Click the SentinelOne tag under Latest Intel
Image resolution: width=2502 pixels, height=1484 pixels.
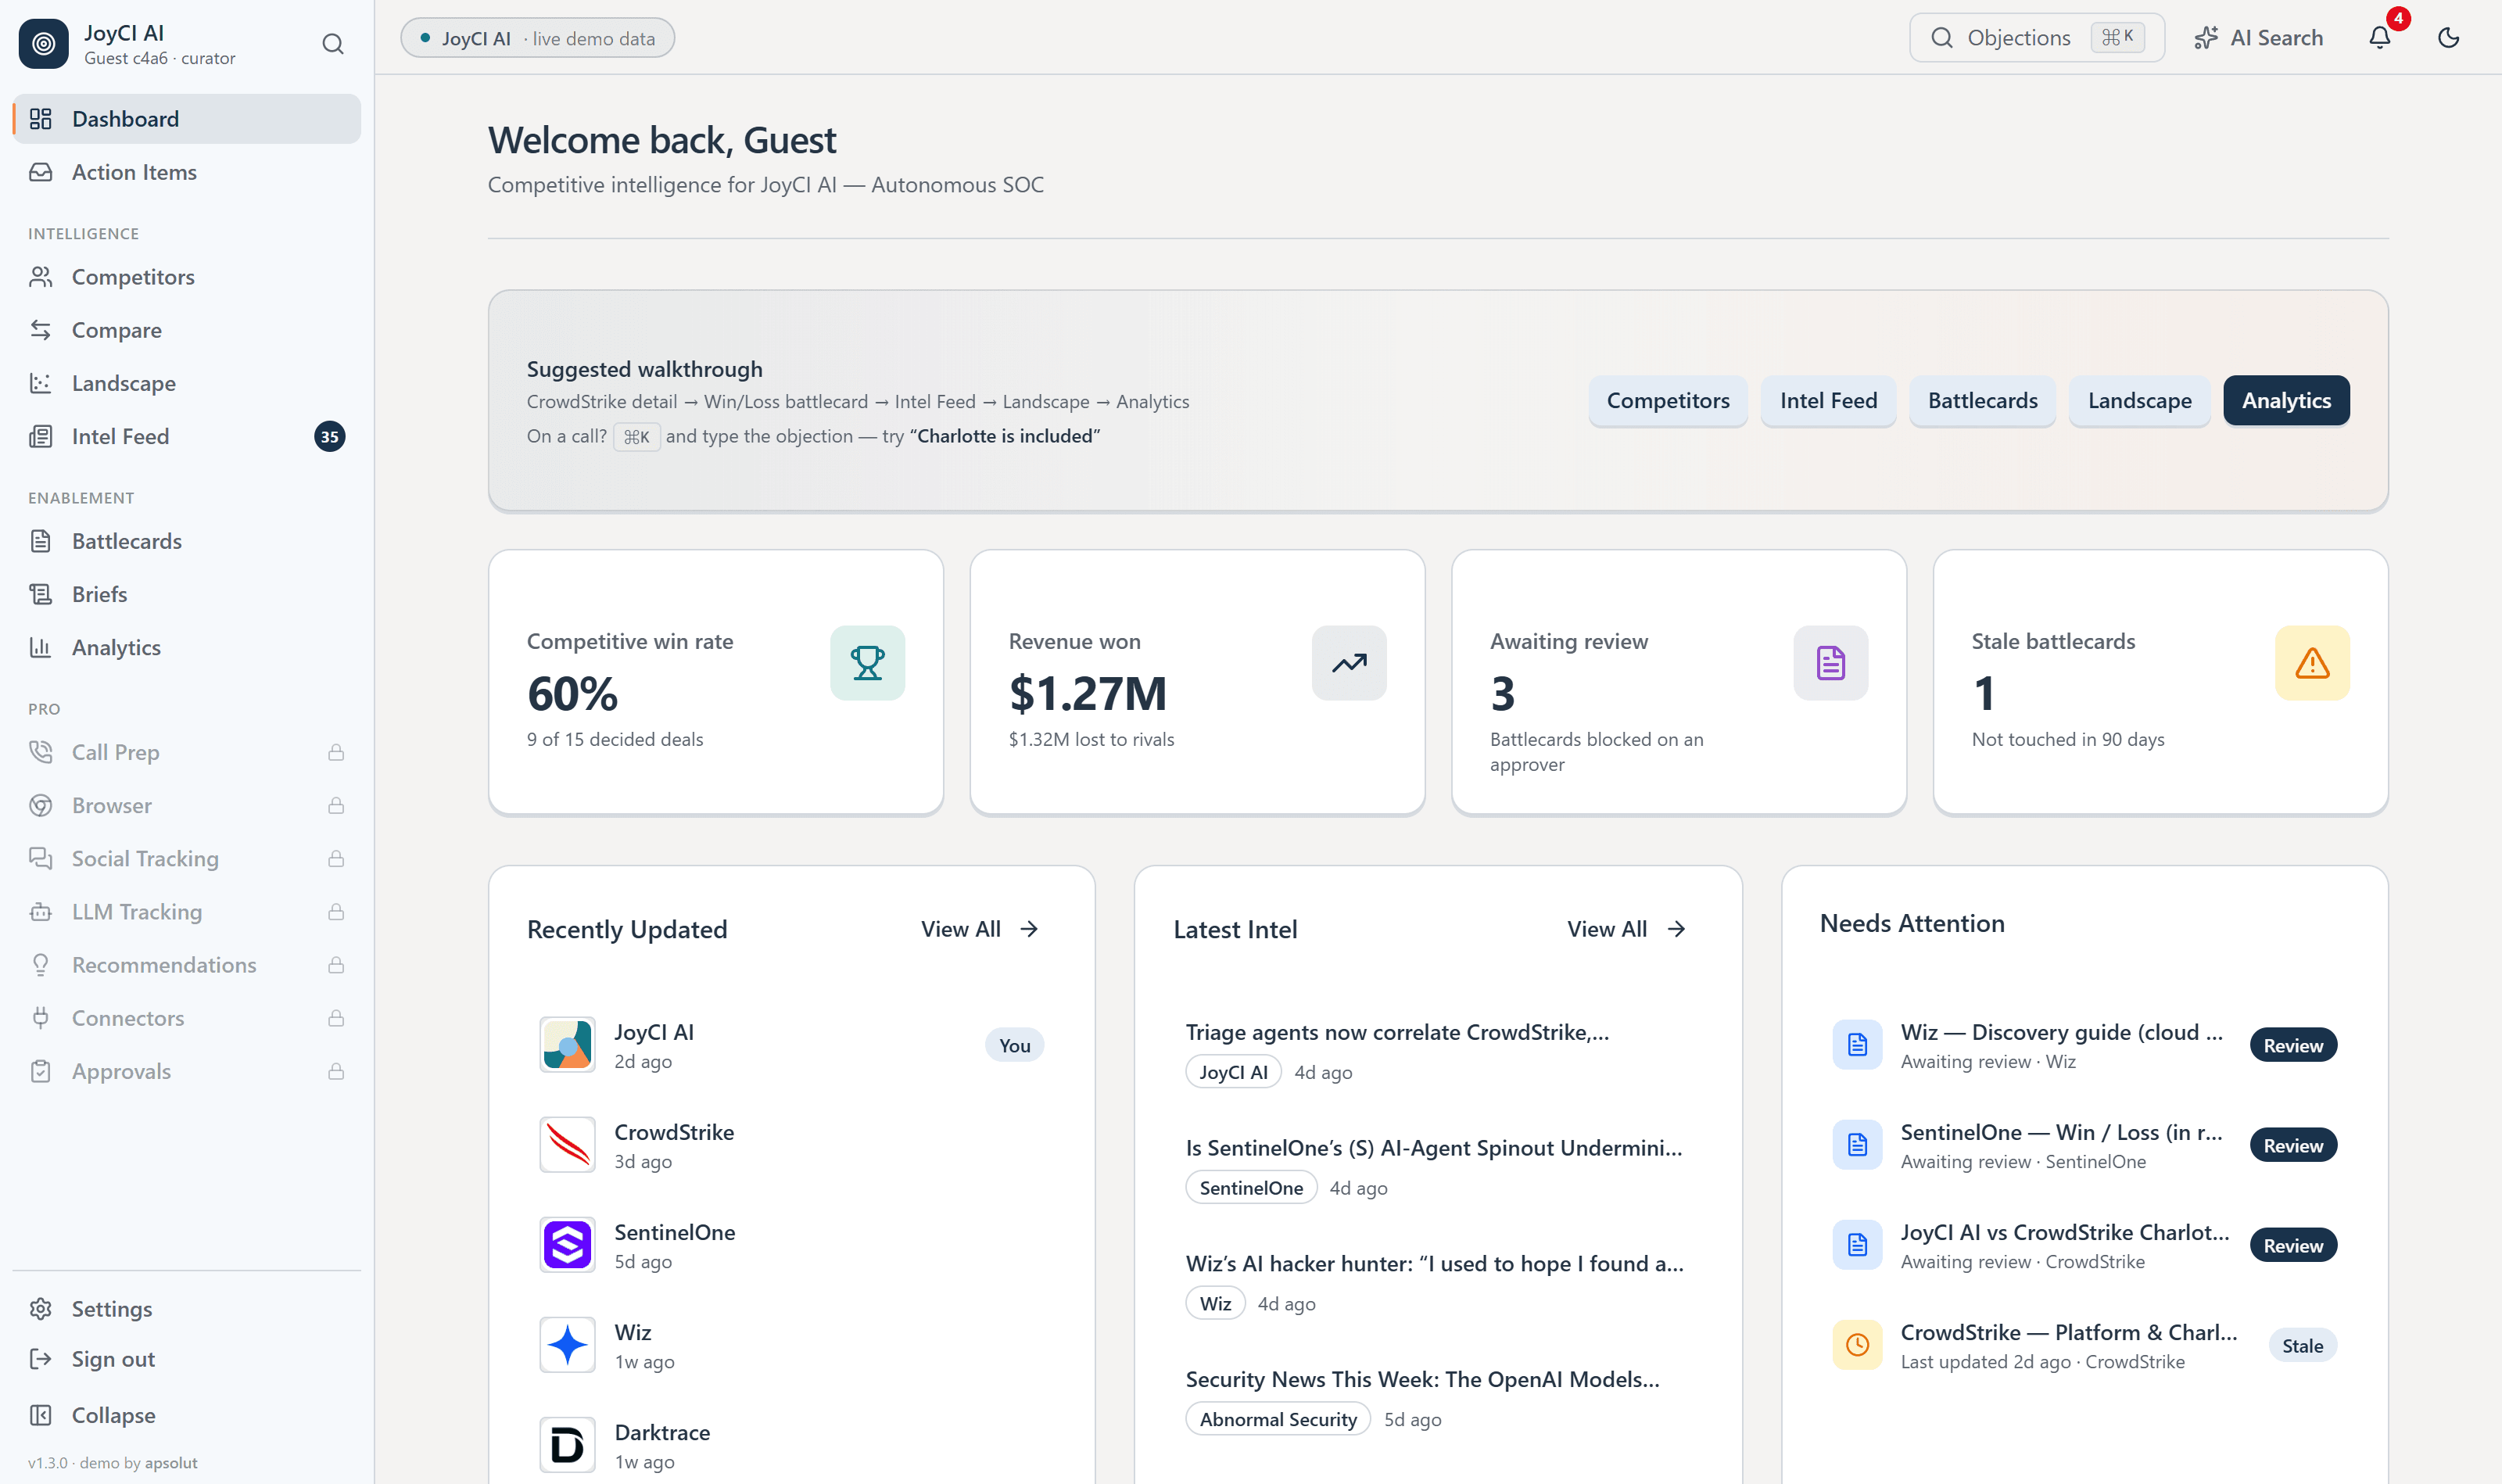tap(1251, 1187)
